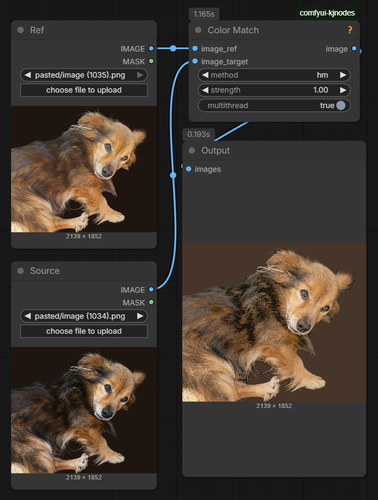Click Ref image size label 2139 × 1852
This screenshot has width=378, height=500.
84,236
